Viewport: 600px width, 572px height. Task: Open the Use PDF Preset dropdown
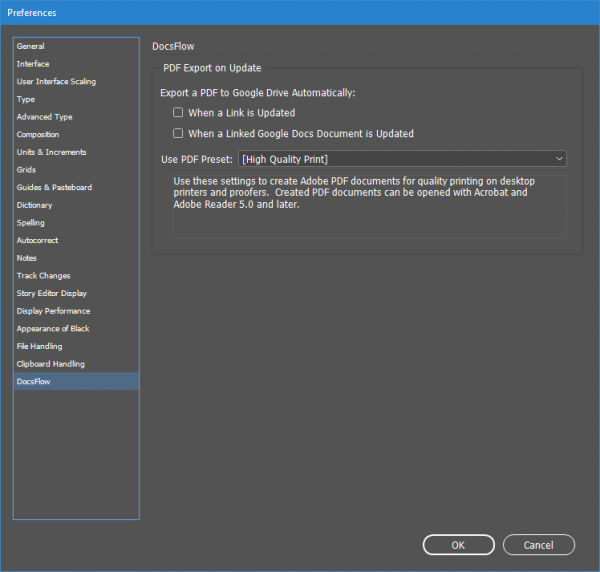tap(402, 159)
